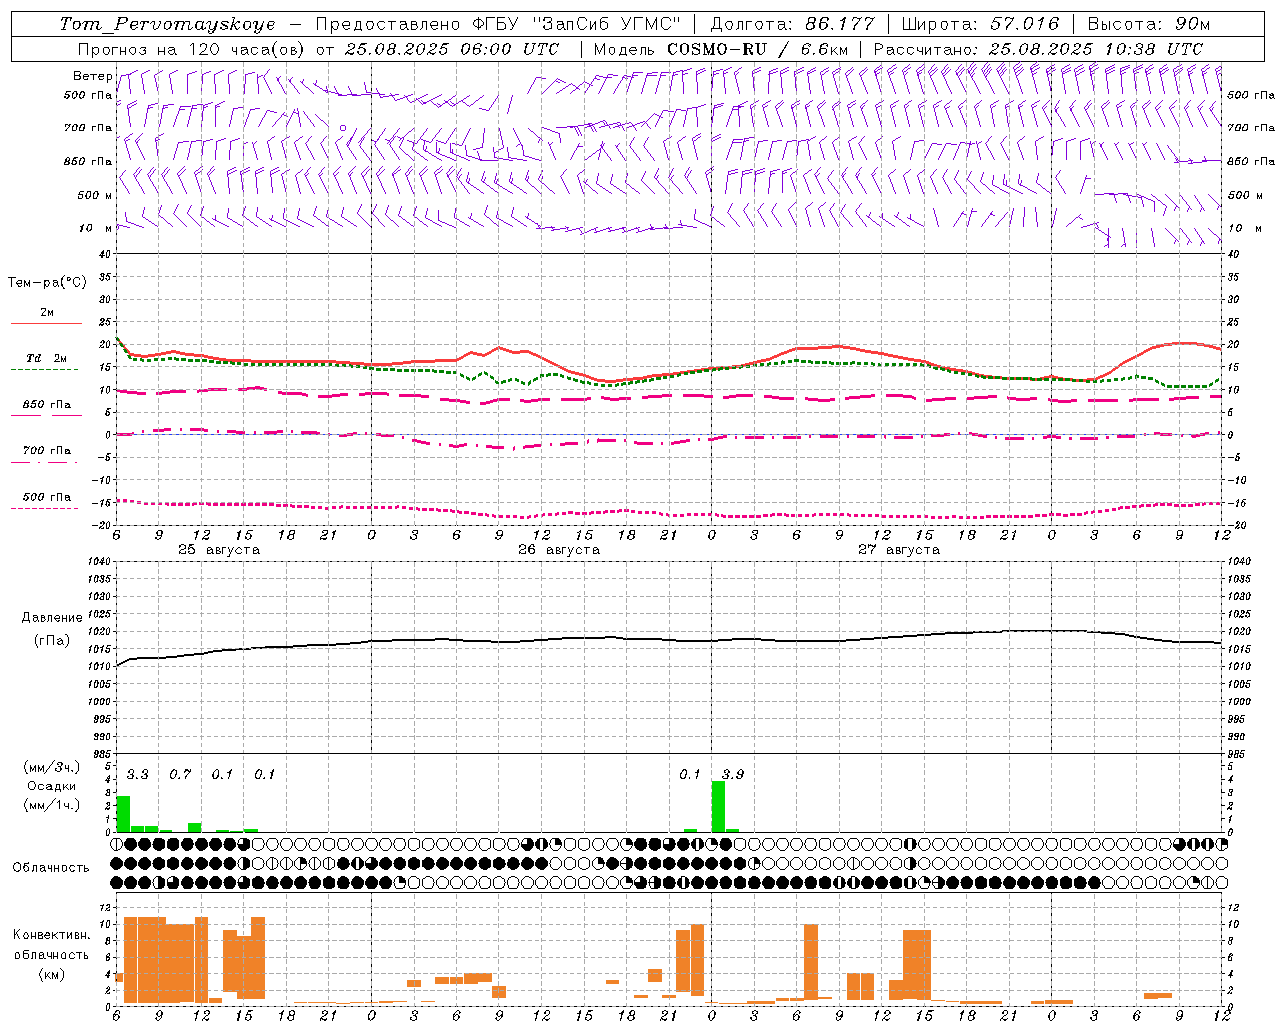Click the red 2м temperature legend line
1280x1024 pixels.
(x=46, y=324)
